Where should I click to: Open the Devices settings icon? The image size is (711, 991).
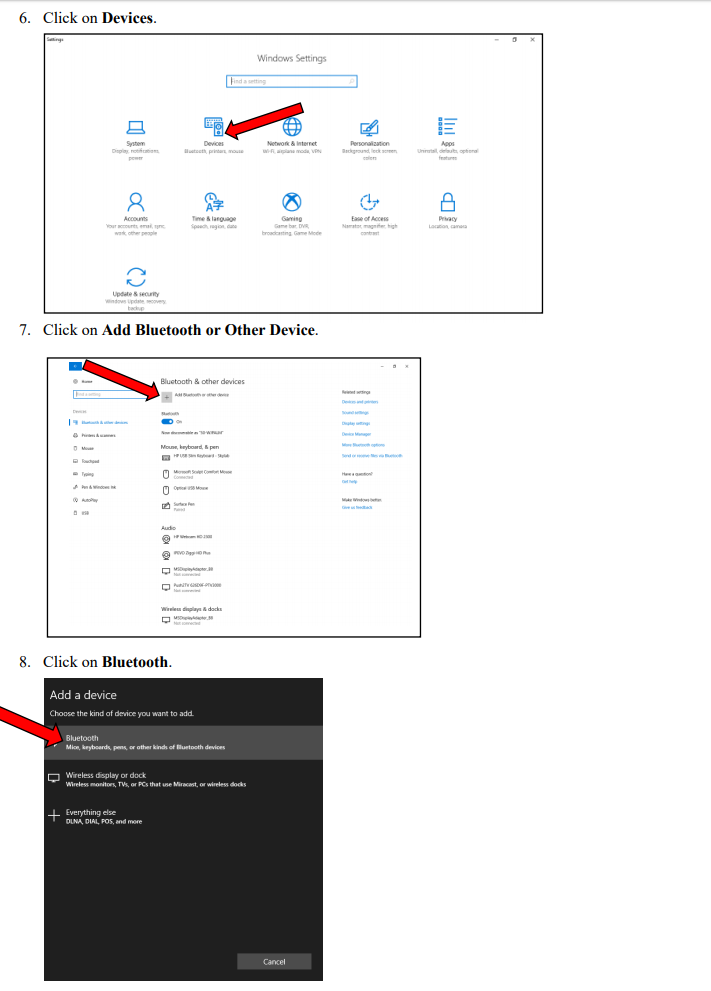tap(214, 126)
